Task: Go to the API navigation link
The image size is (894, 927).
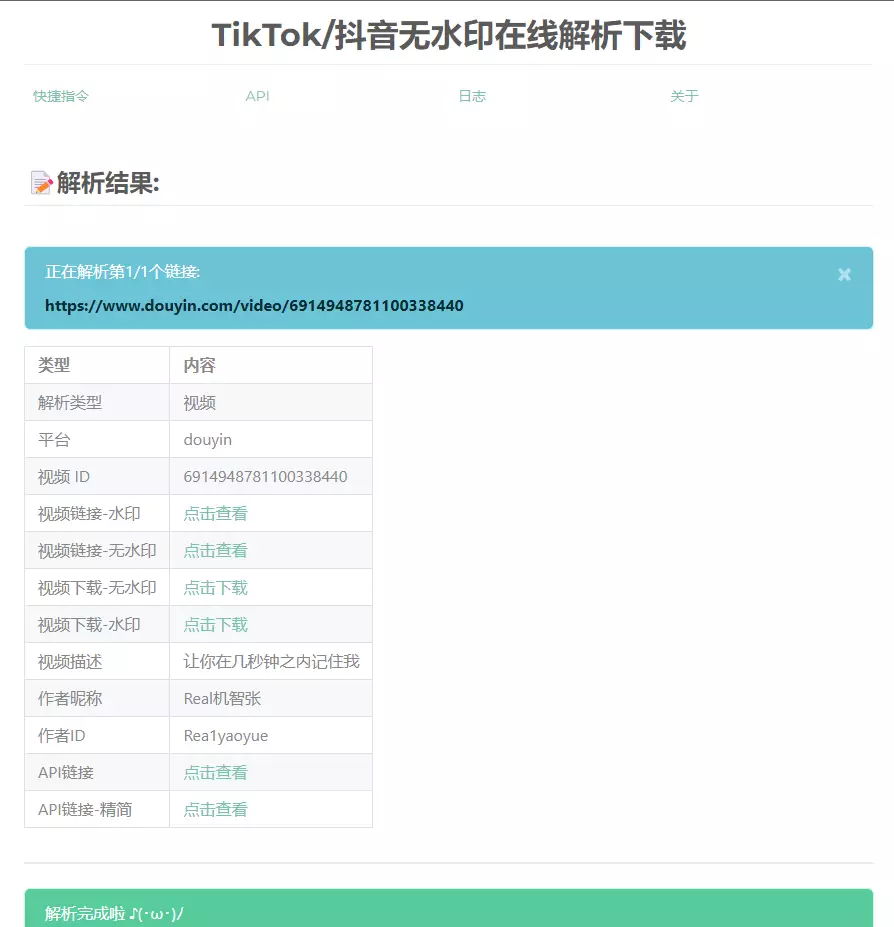Action: click(x=257, y=96)
